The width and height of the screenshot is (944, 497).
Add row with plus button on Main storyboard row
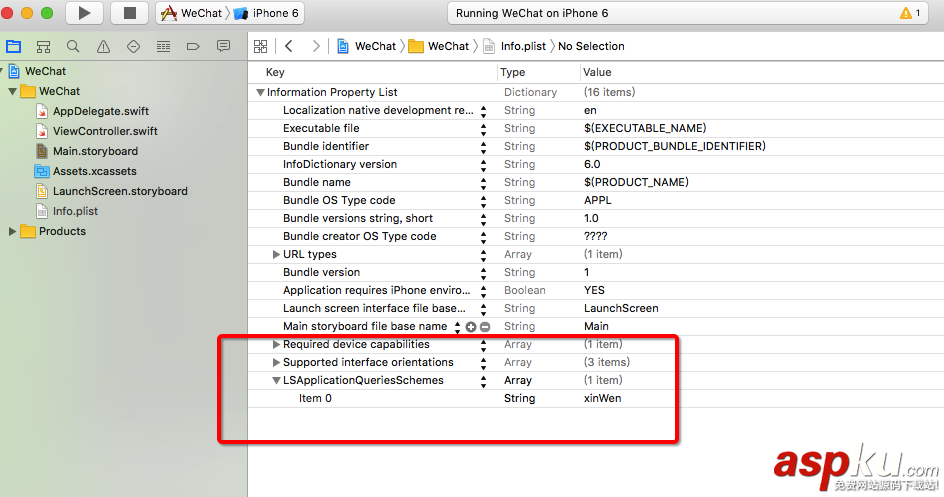pyautogui.click(x=471, y=327)
